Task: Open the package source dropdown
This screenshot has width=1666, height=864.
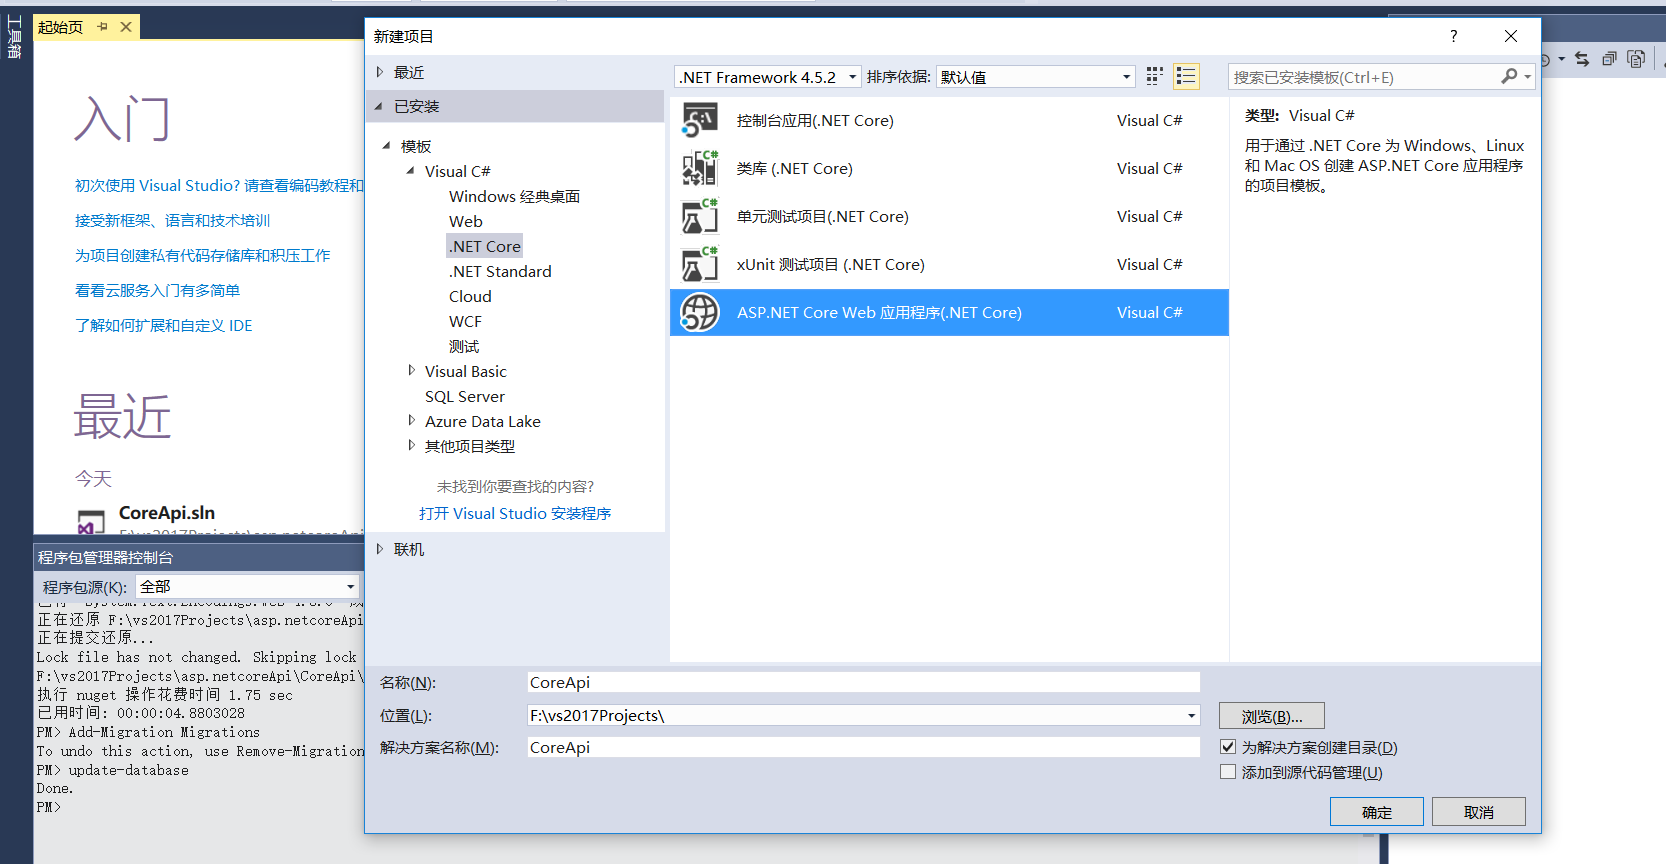Action: coord(350,587)
